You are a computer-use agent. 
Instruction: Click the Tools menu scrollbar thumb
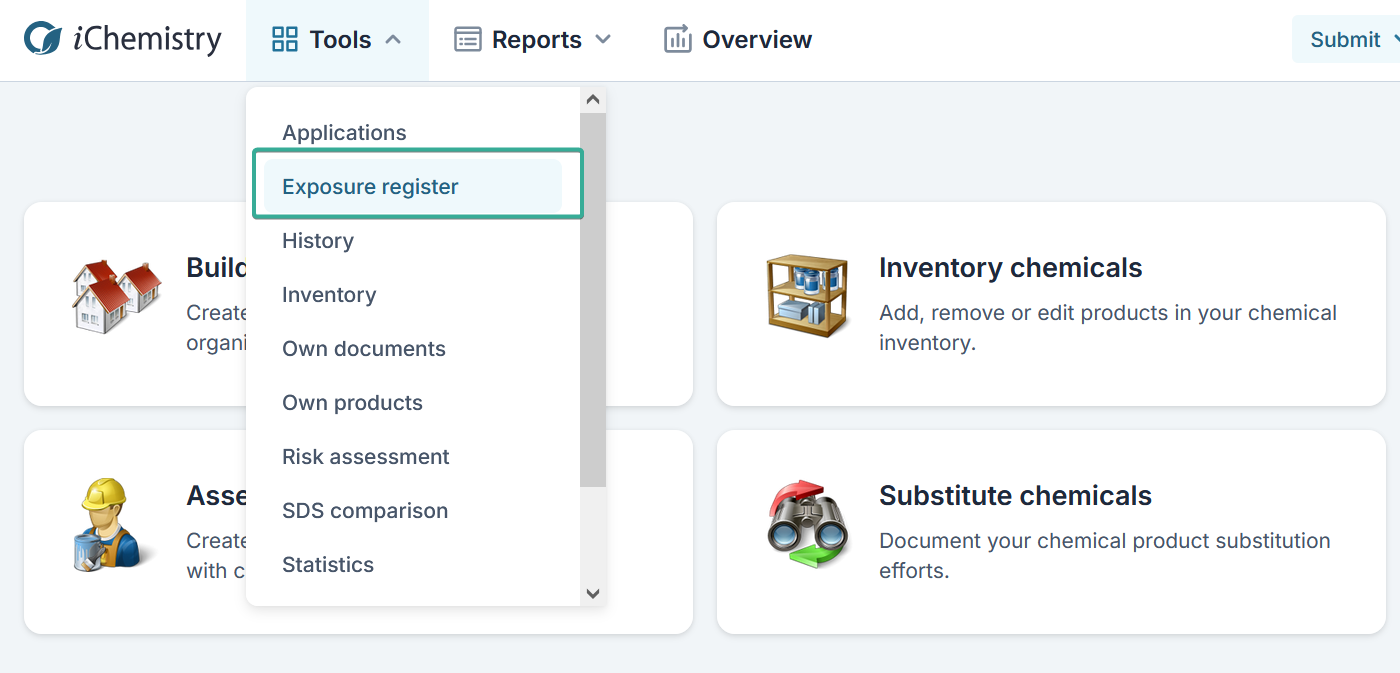[x=593, y=300]
